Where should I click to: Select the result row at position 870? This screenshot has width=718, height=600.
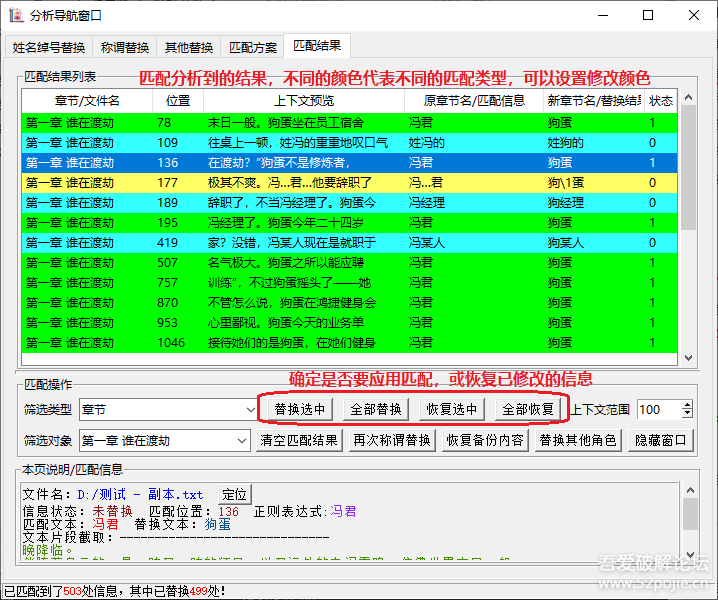[349, 303]
